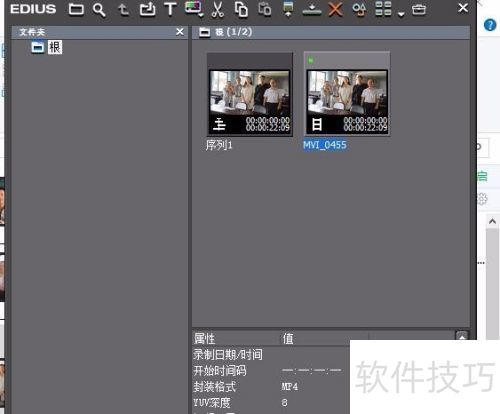Close the folder pane with its X

coord(180,32)
